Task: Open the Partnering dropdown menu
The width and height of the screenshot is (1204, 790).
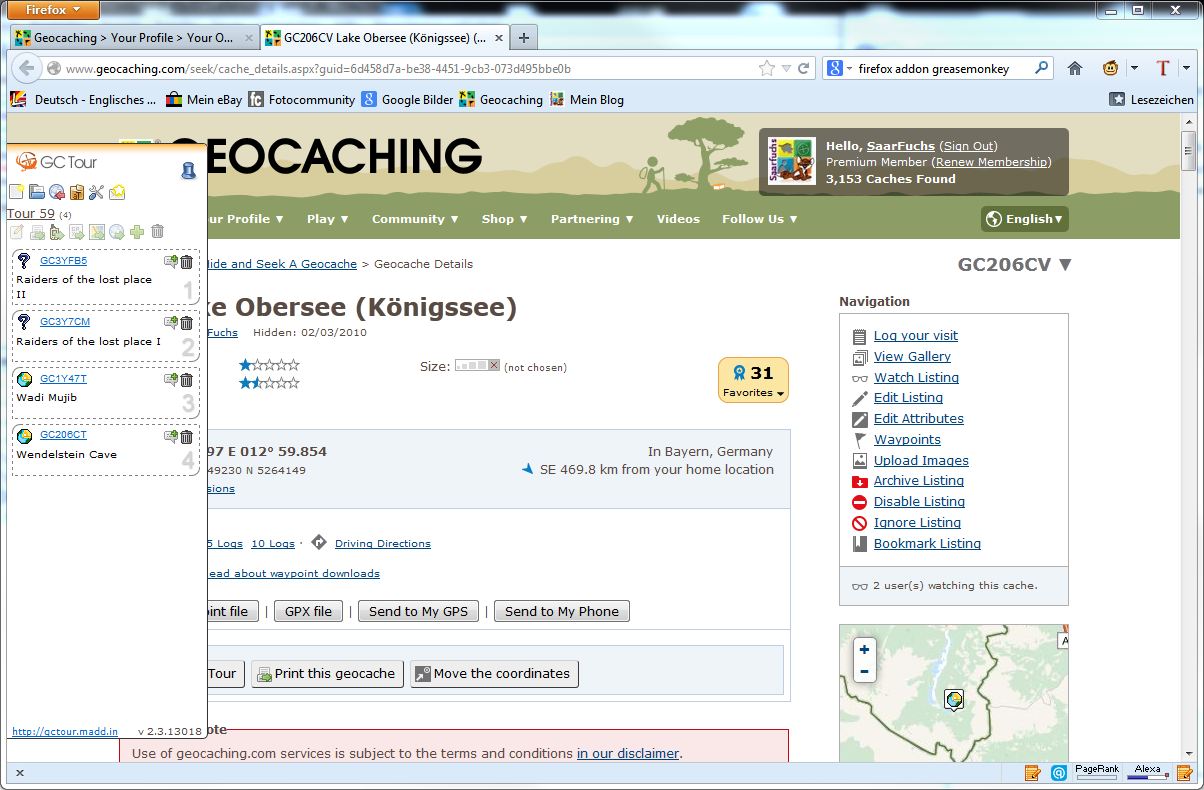Action: [x=592, y=219]
